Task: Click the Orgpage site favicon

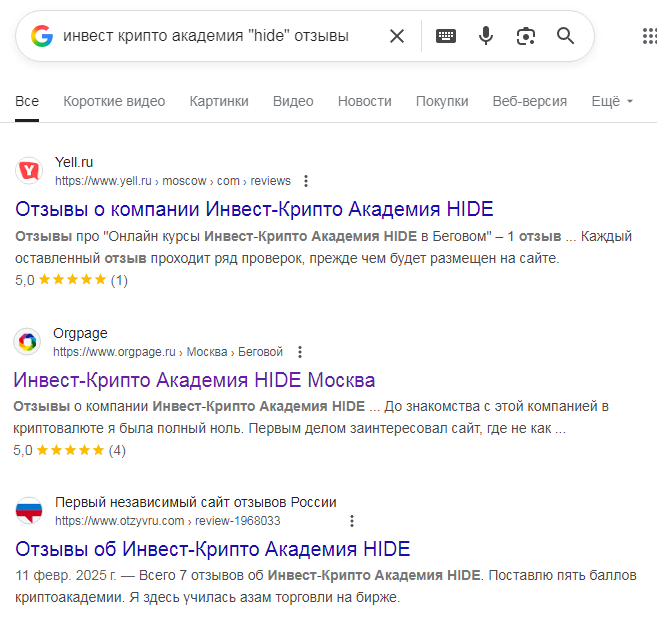Action: click(x=28, y=342)
